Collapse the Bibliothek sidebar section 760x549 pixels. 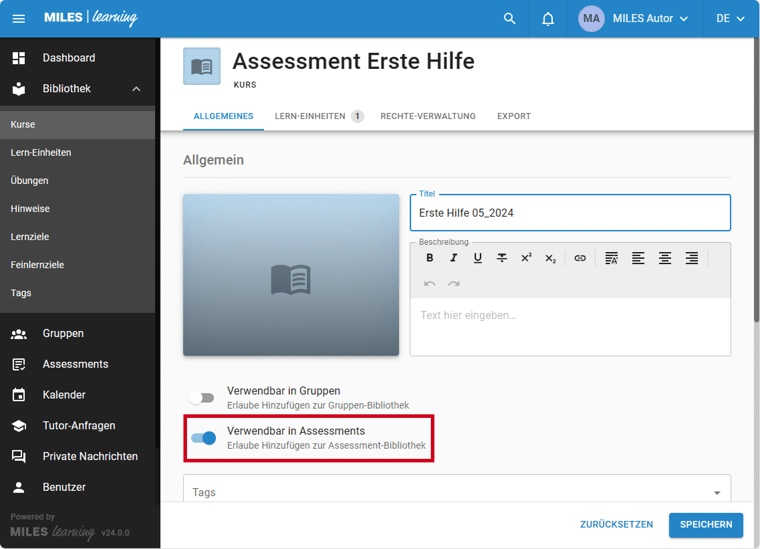pyautogui.click(x=136, y=89)
